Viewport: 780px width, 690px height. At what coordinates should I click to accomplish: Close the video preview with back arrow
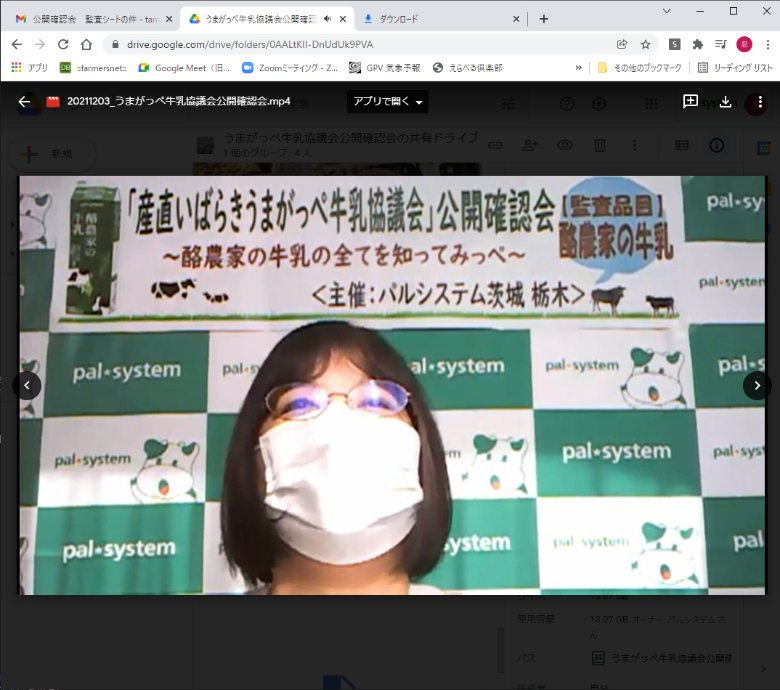coord(24,101)
